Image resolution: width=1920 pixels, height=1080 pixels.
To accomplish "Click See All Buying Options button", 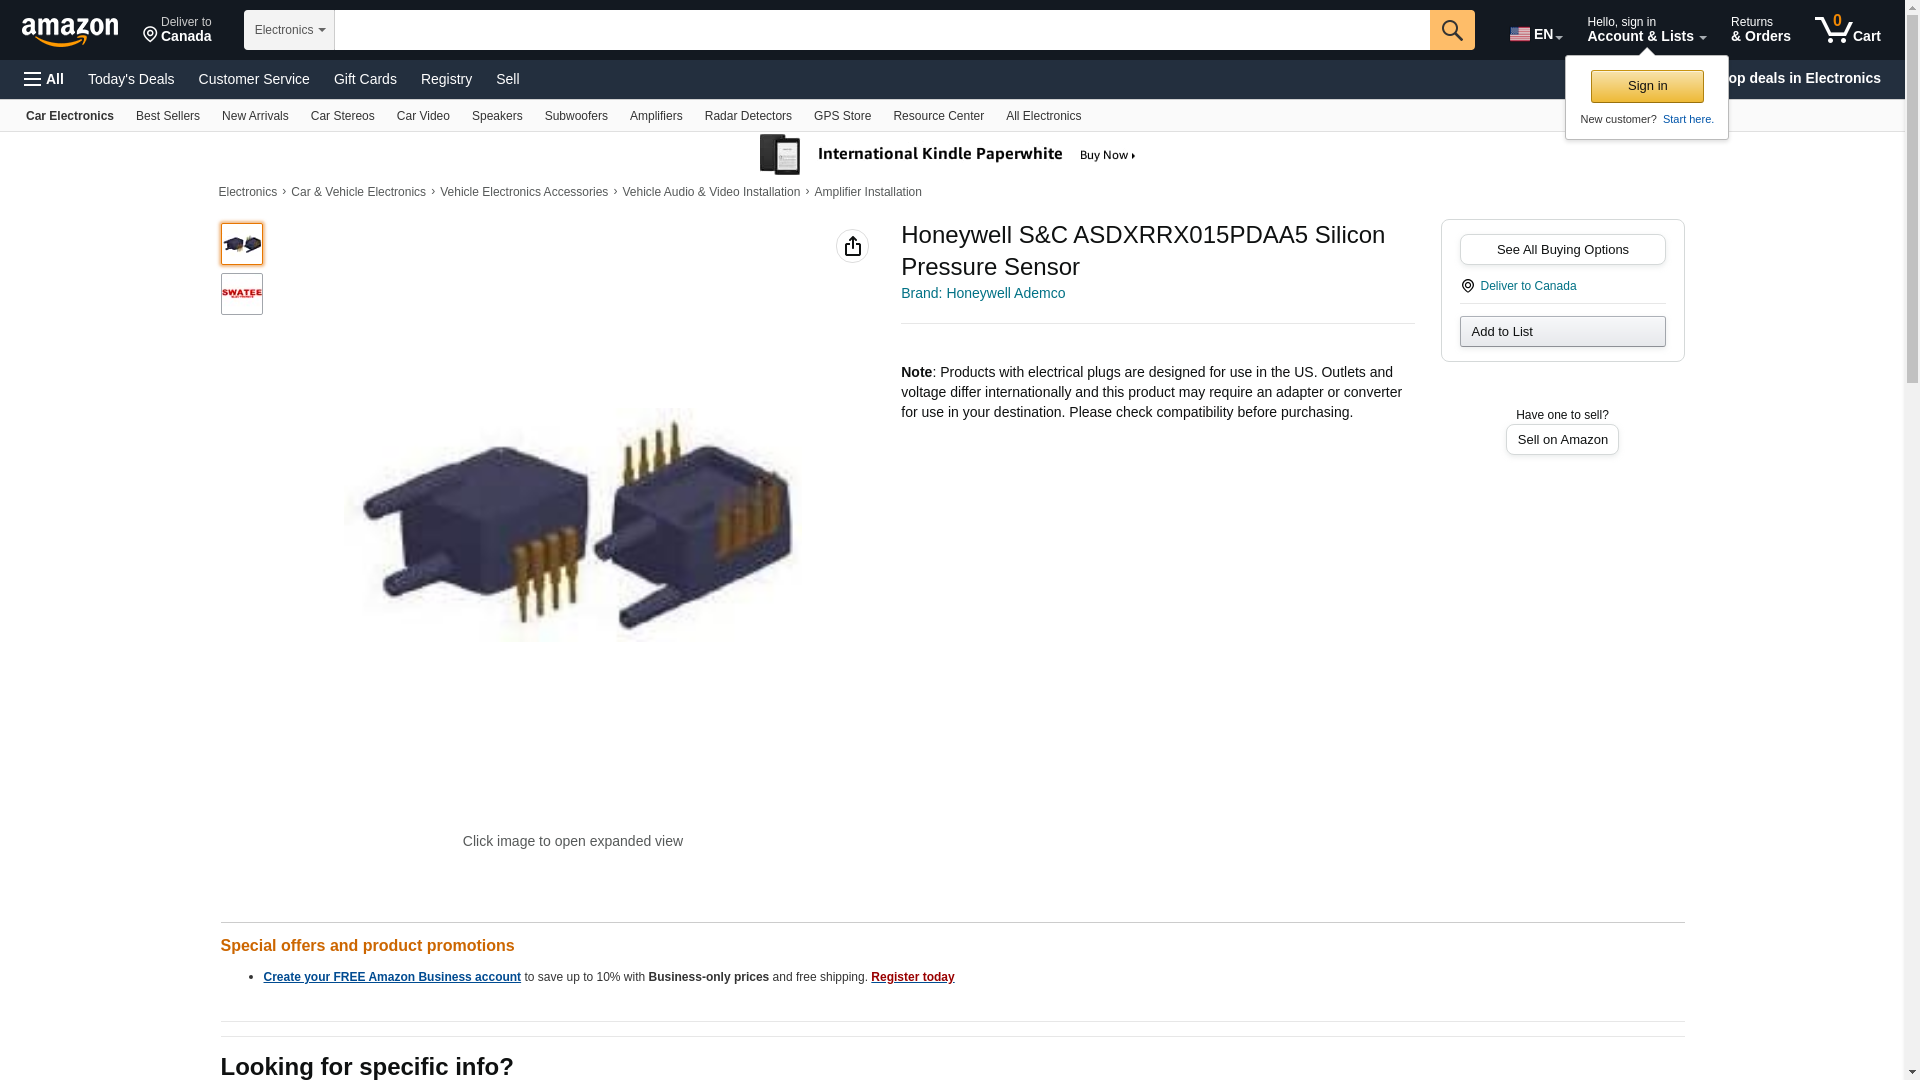I will (x=1562, y=250).
